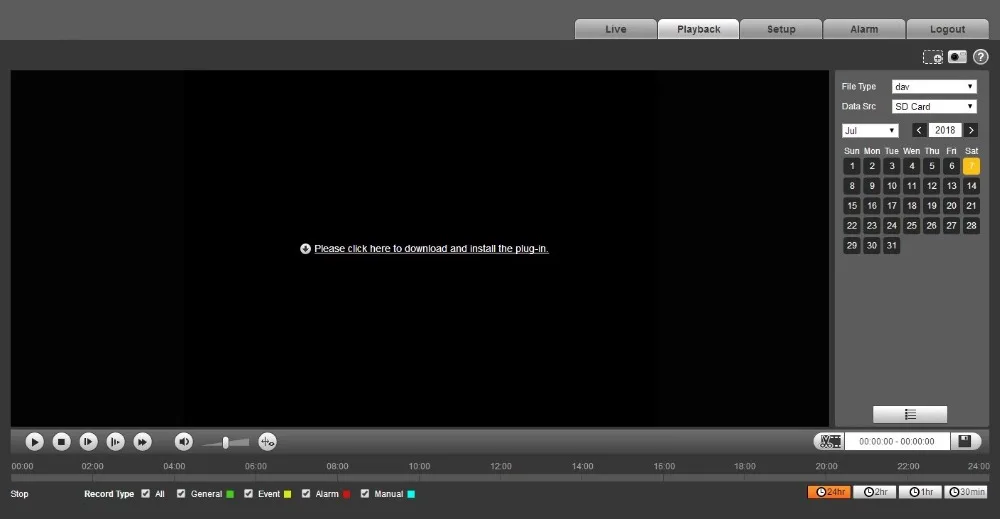This screenshot has width=1000, height=519.
Task: Adjust the volume slider handle
Action: tap(225, 442)
